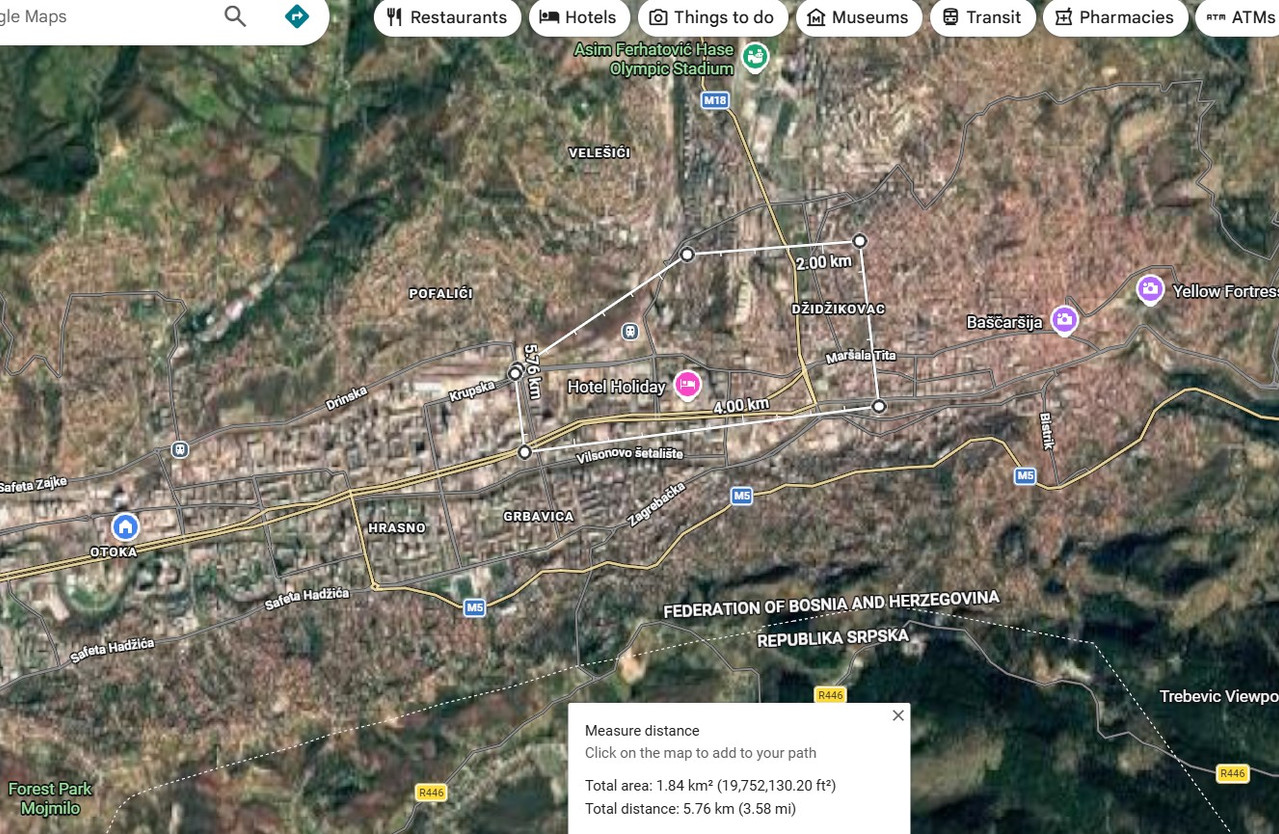This screenshot has width=1279, height=834.
Task: Select the Pharmacies chip
Action: (1115, 17)
